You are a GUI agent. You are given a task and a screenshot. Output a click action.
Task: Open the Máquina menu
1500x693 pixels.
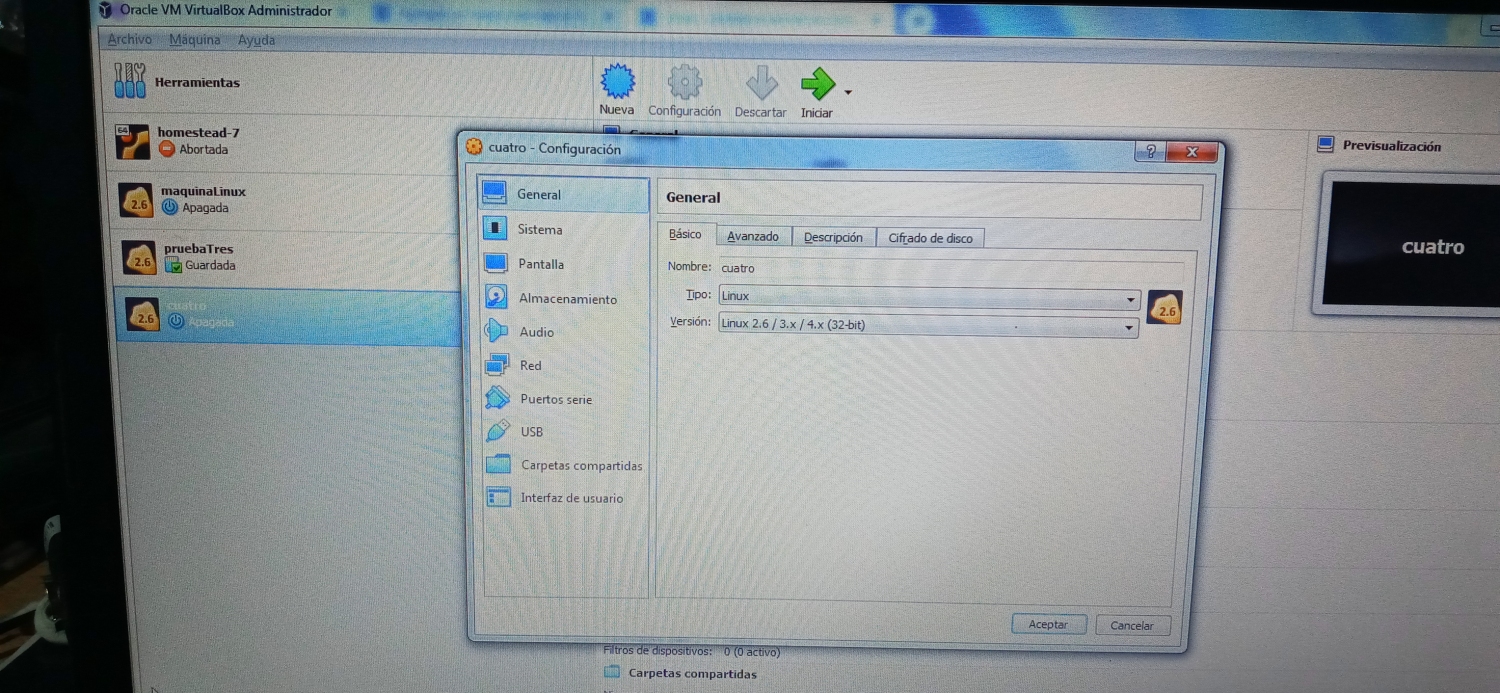click(x=195, y=40)
